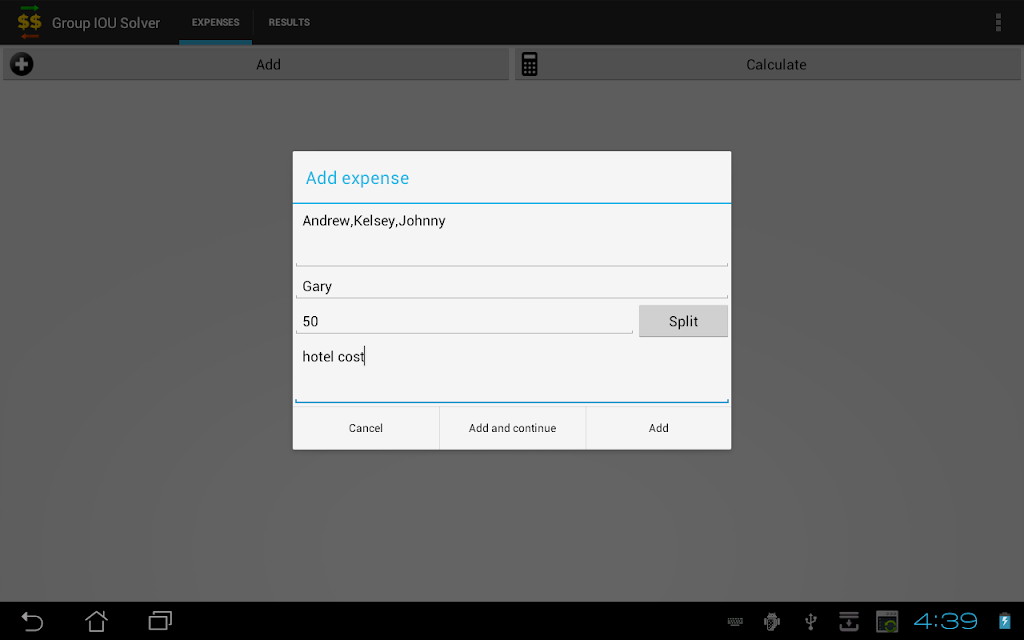
Task: Focus the hotel cost description field
Action: pos(512,372)
